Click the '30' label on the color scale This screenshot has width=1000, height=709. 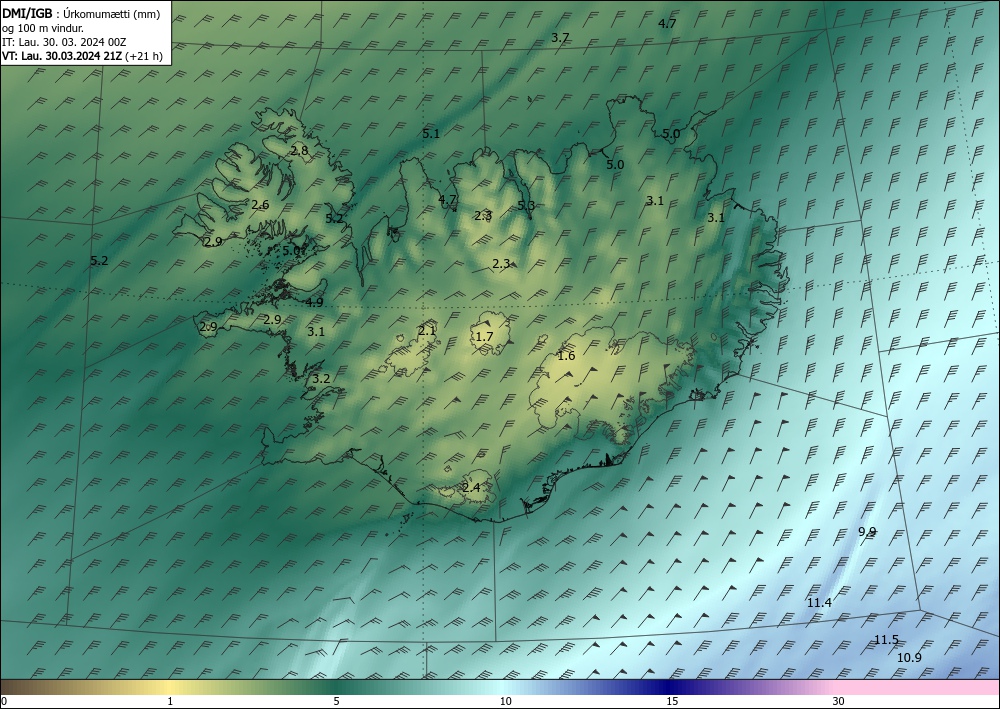pos(839,701)
